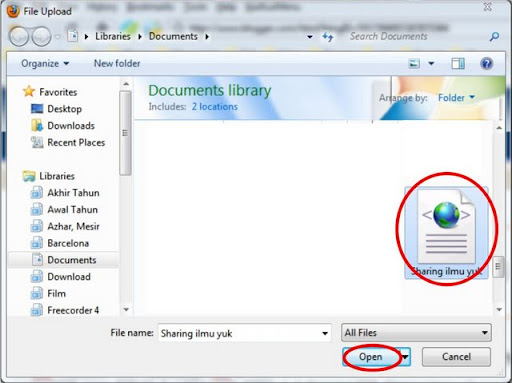Viewport: 512px width, 383px height.
Task: Click the Barcelona library icon
Action: click(37, 243)
